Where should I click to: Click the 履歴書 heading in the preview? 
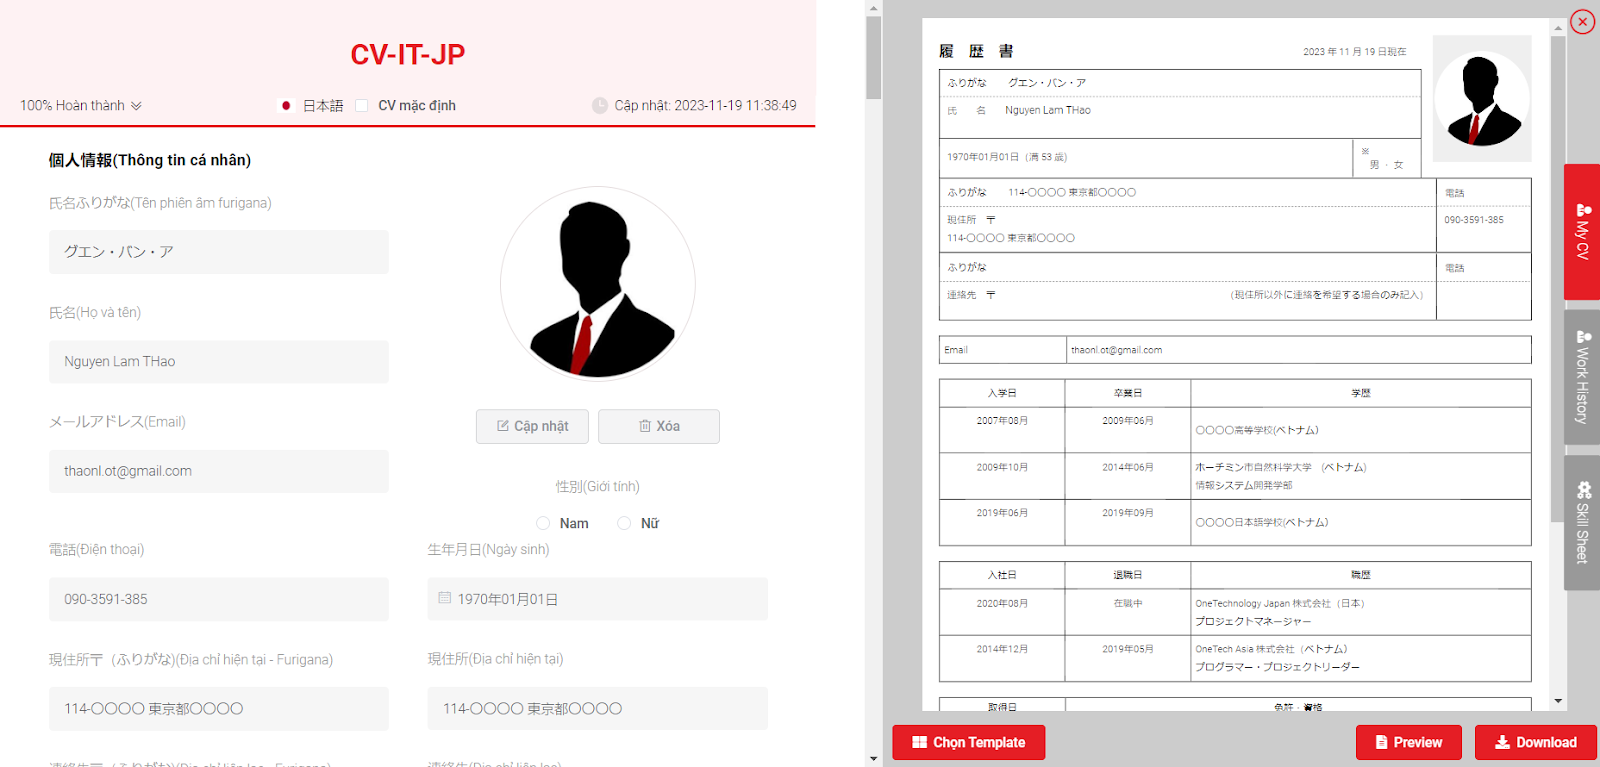[977, 51]
